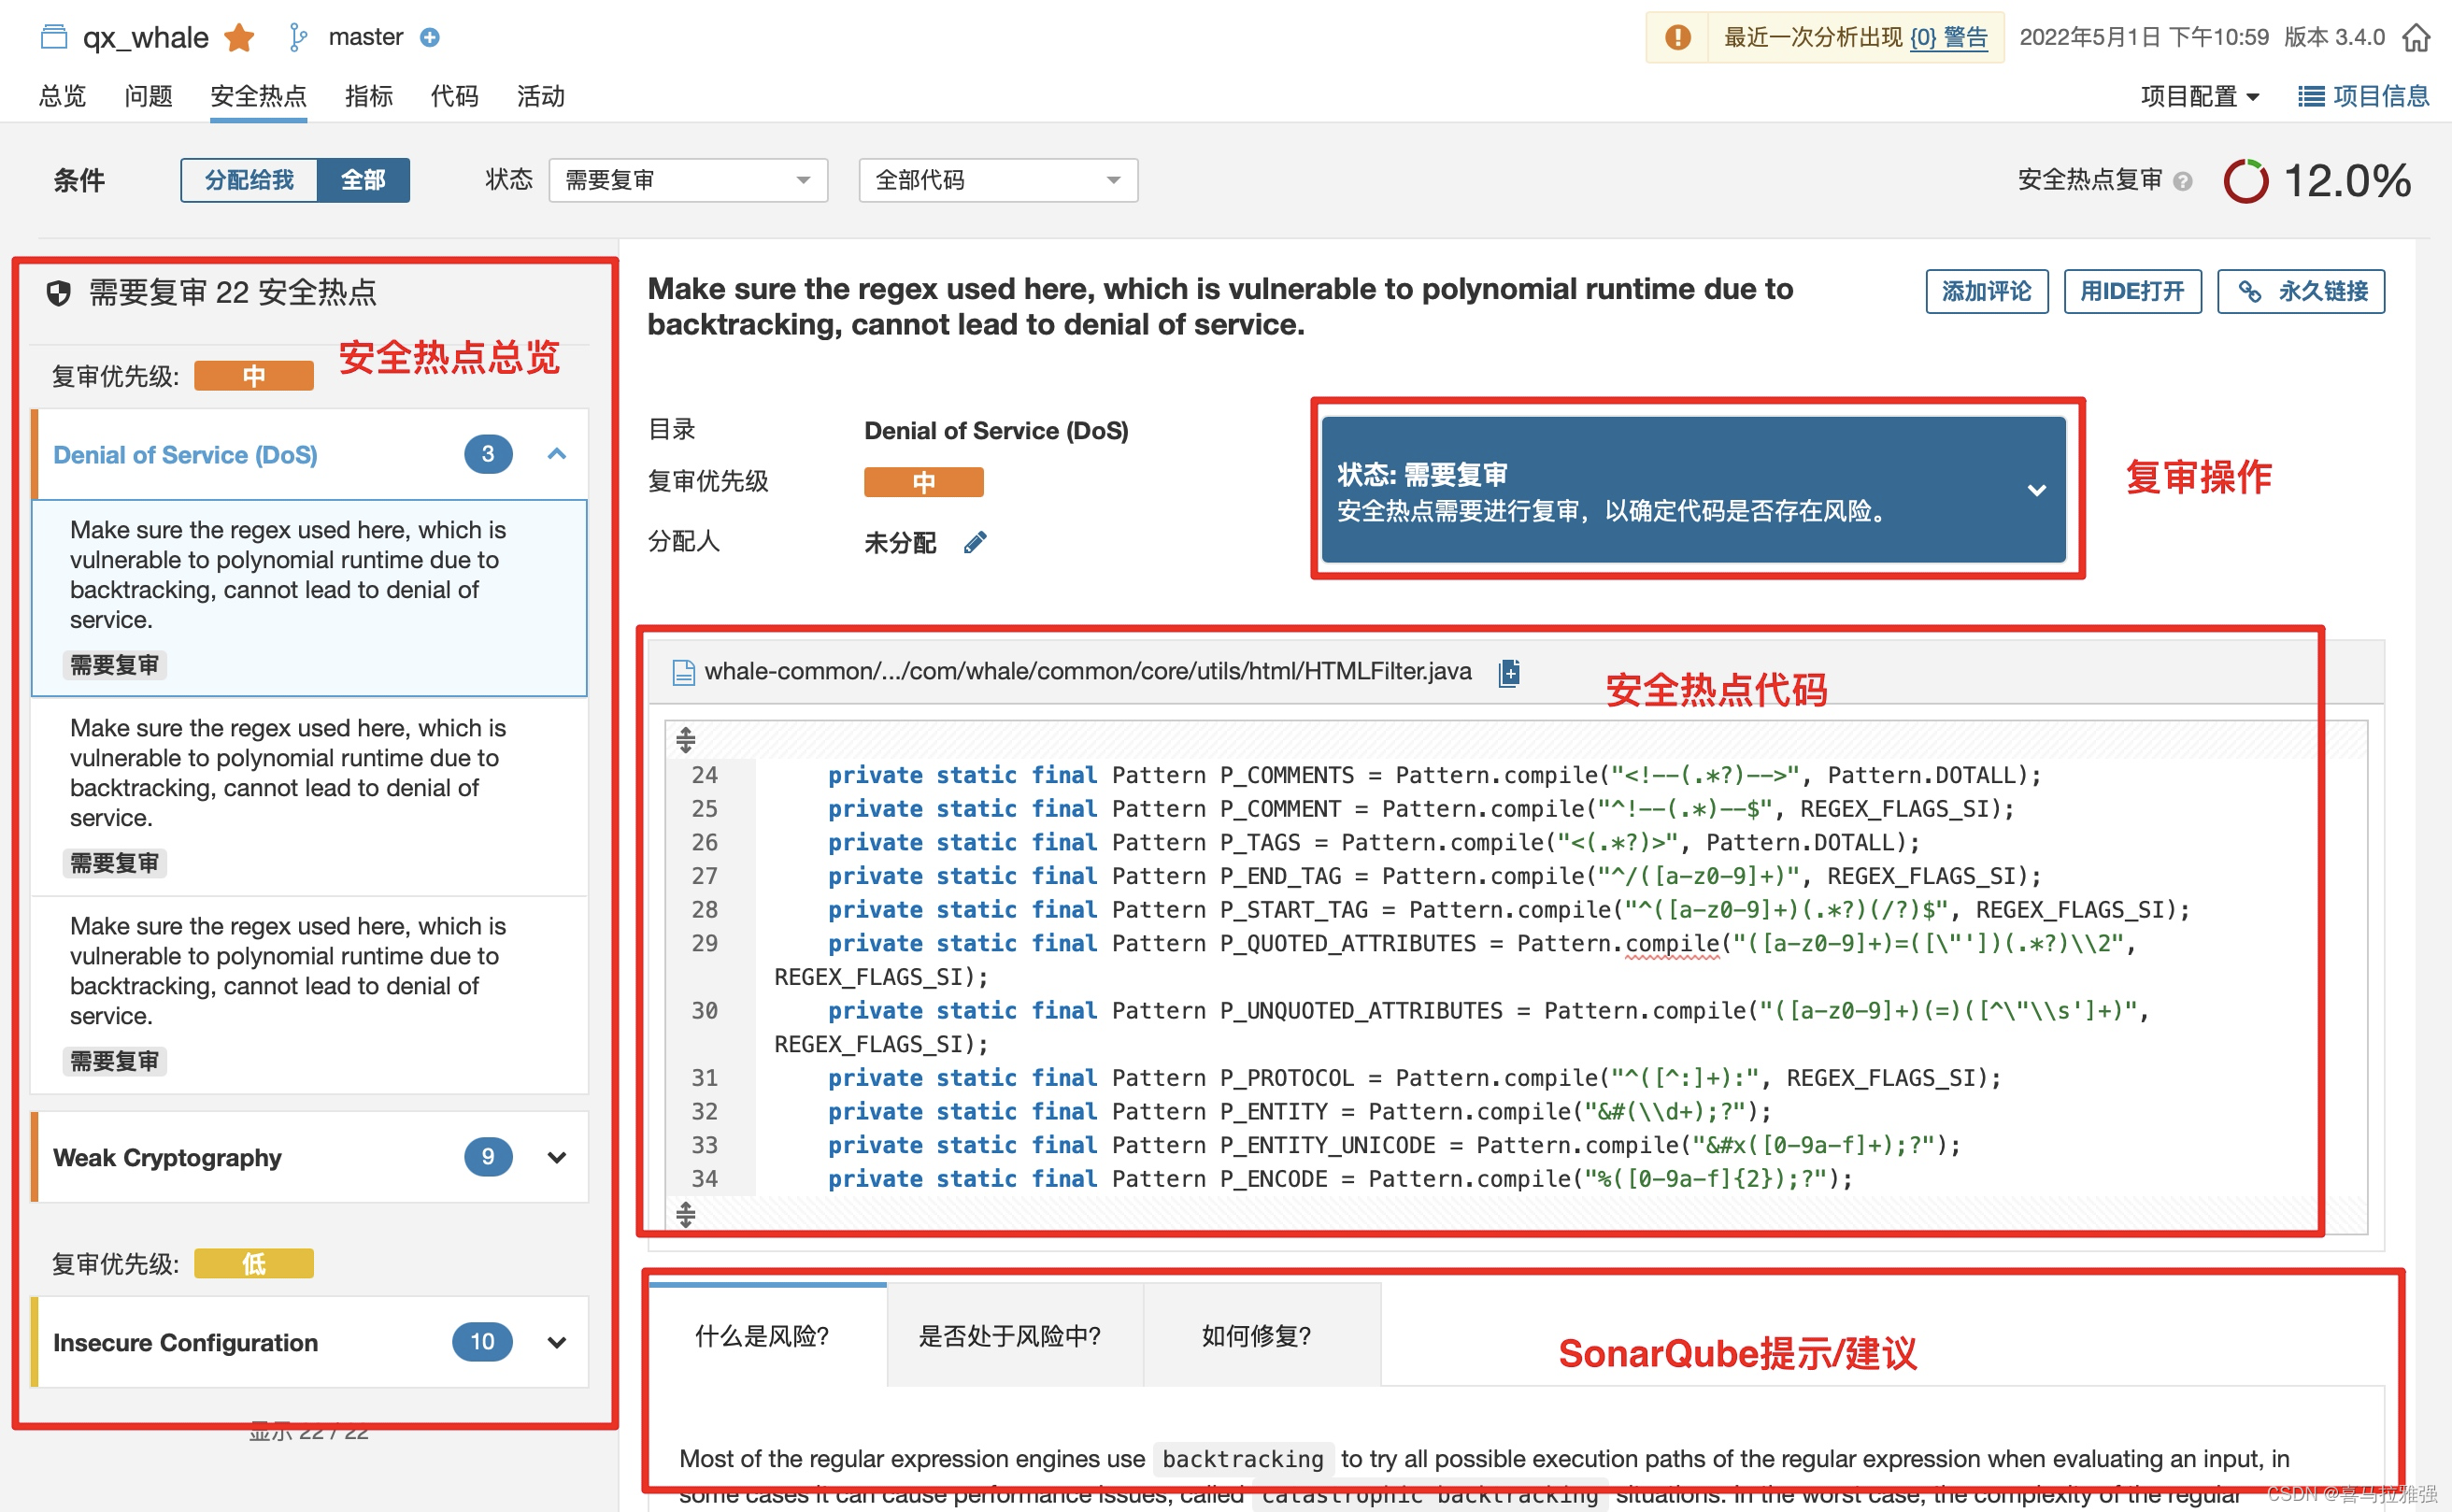The height and width of the screenshot is (1512, 2452).
Task: Select the 全部 filter toggle
Action: [x=363, y=180]
